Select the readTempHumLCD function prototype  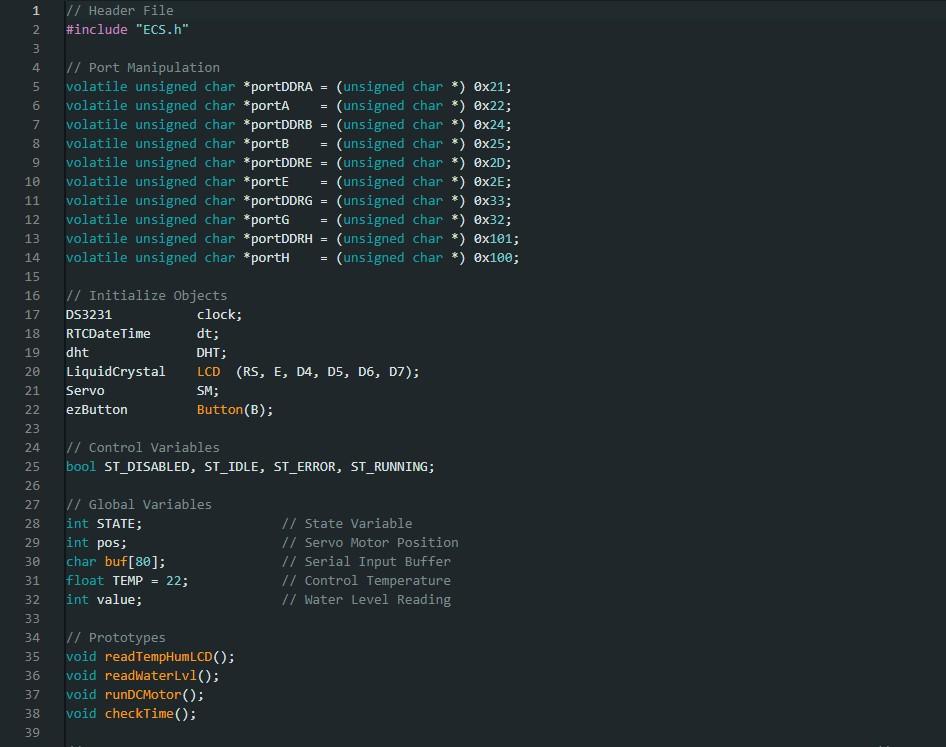click(x=160, y=656)
